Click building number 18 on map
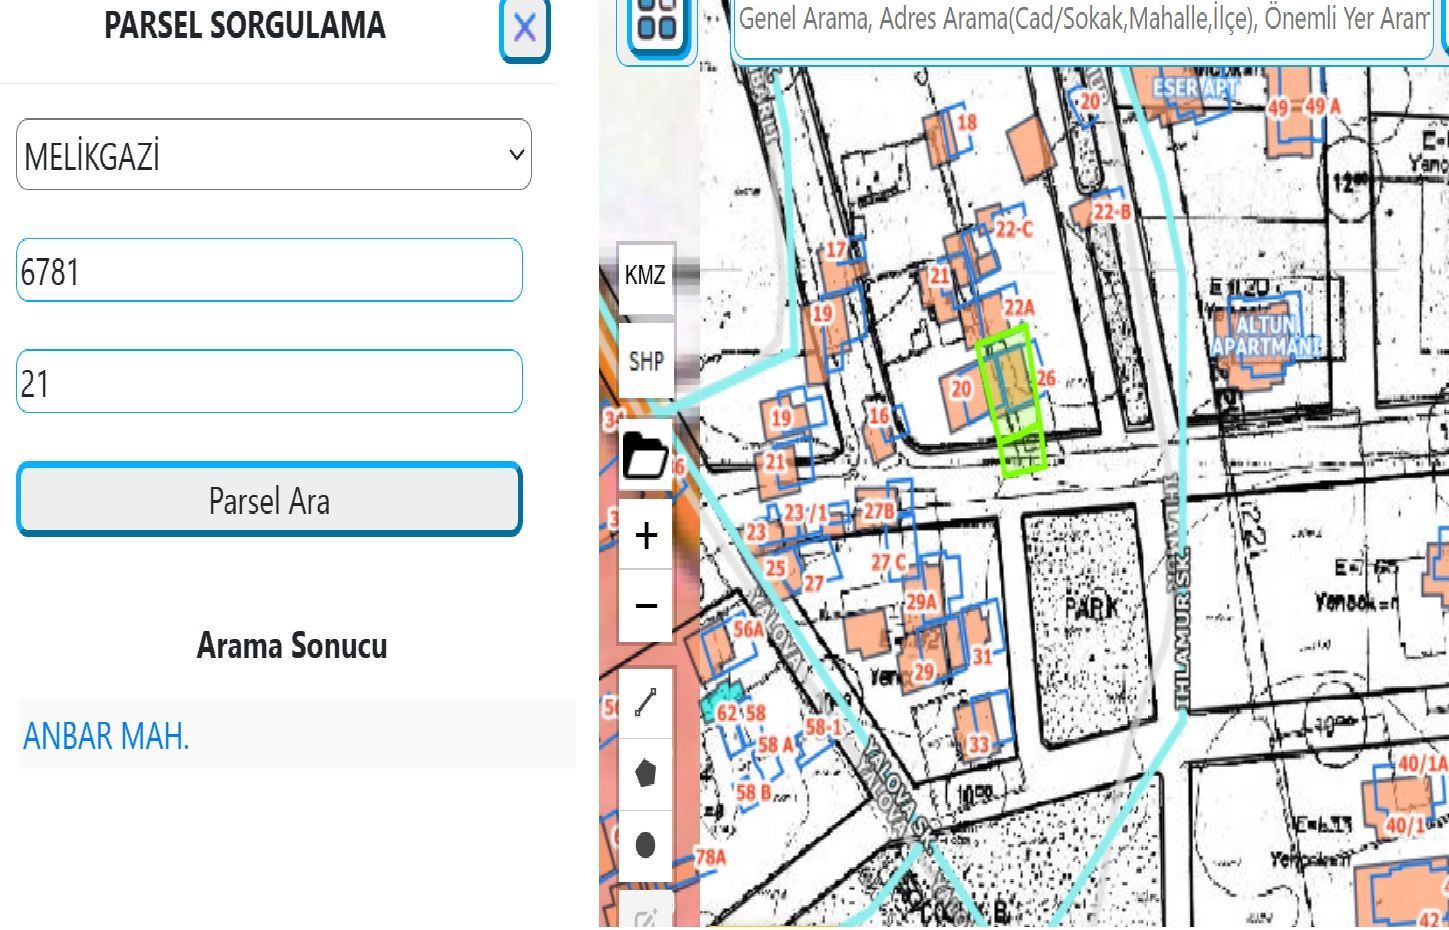 966,123
